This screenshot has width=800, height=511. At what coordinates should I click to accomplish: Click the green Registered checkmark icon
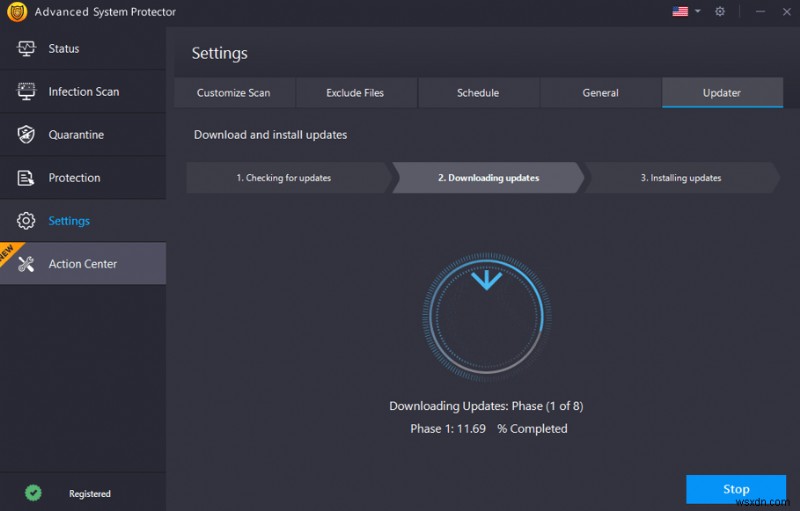[33, 493]
